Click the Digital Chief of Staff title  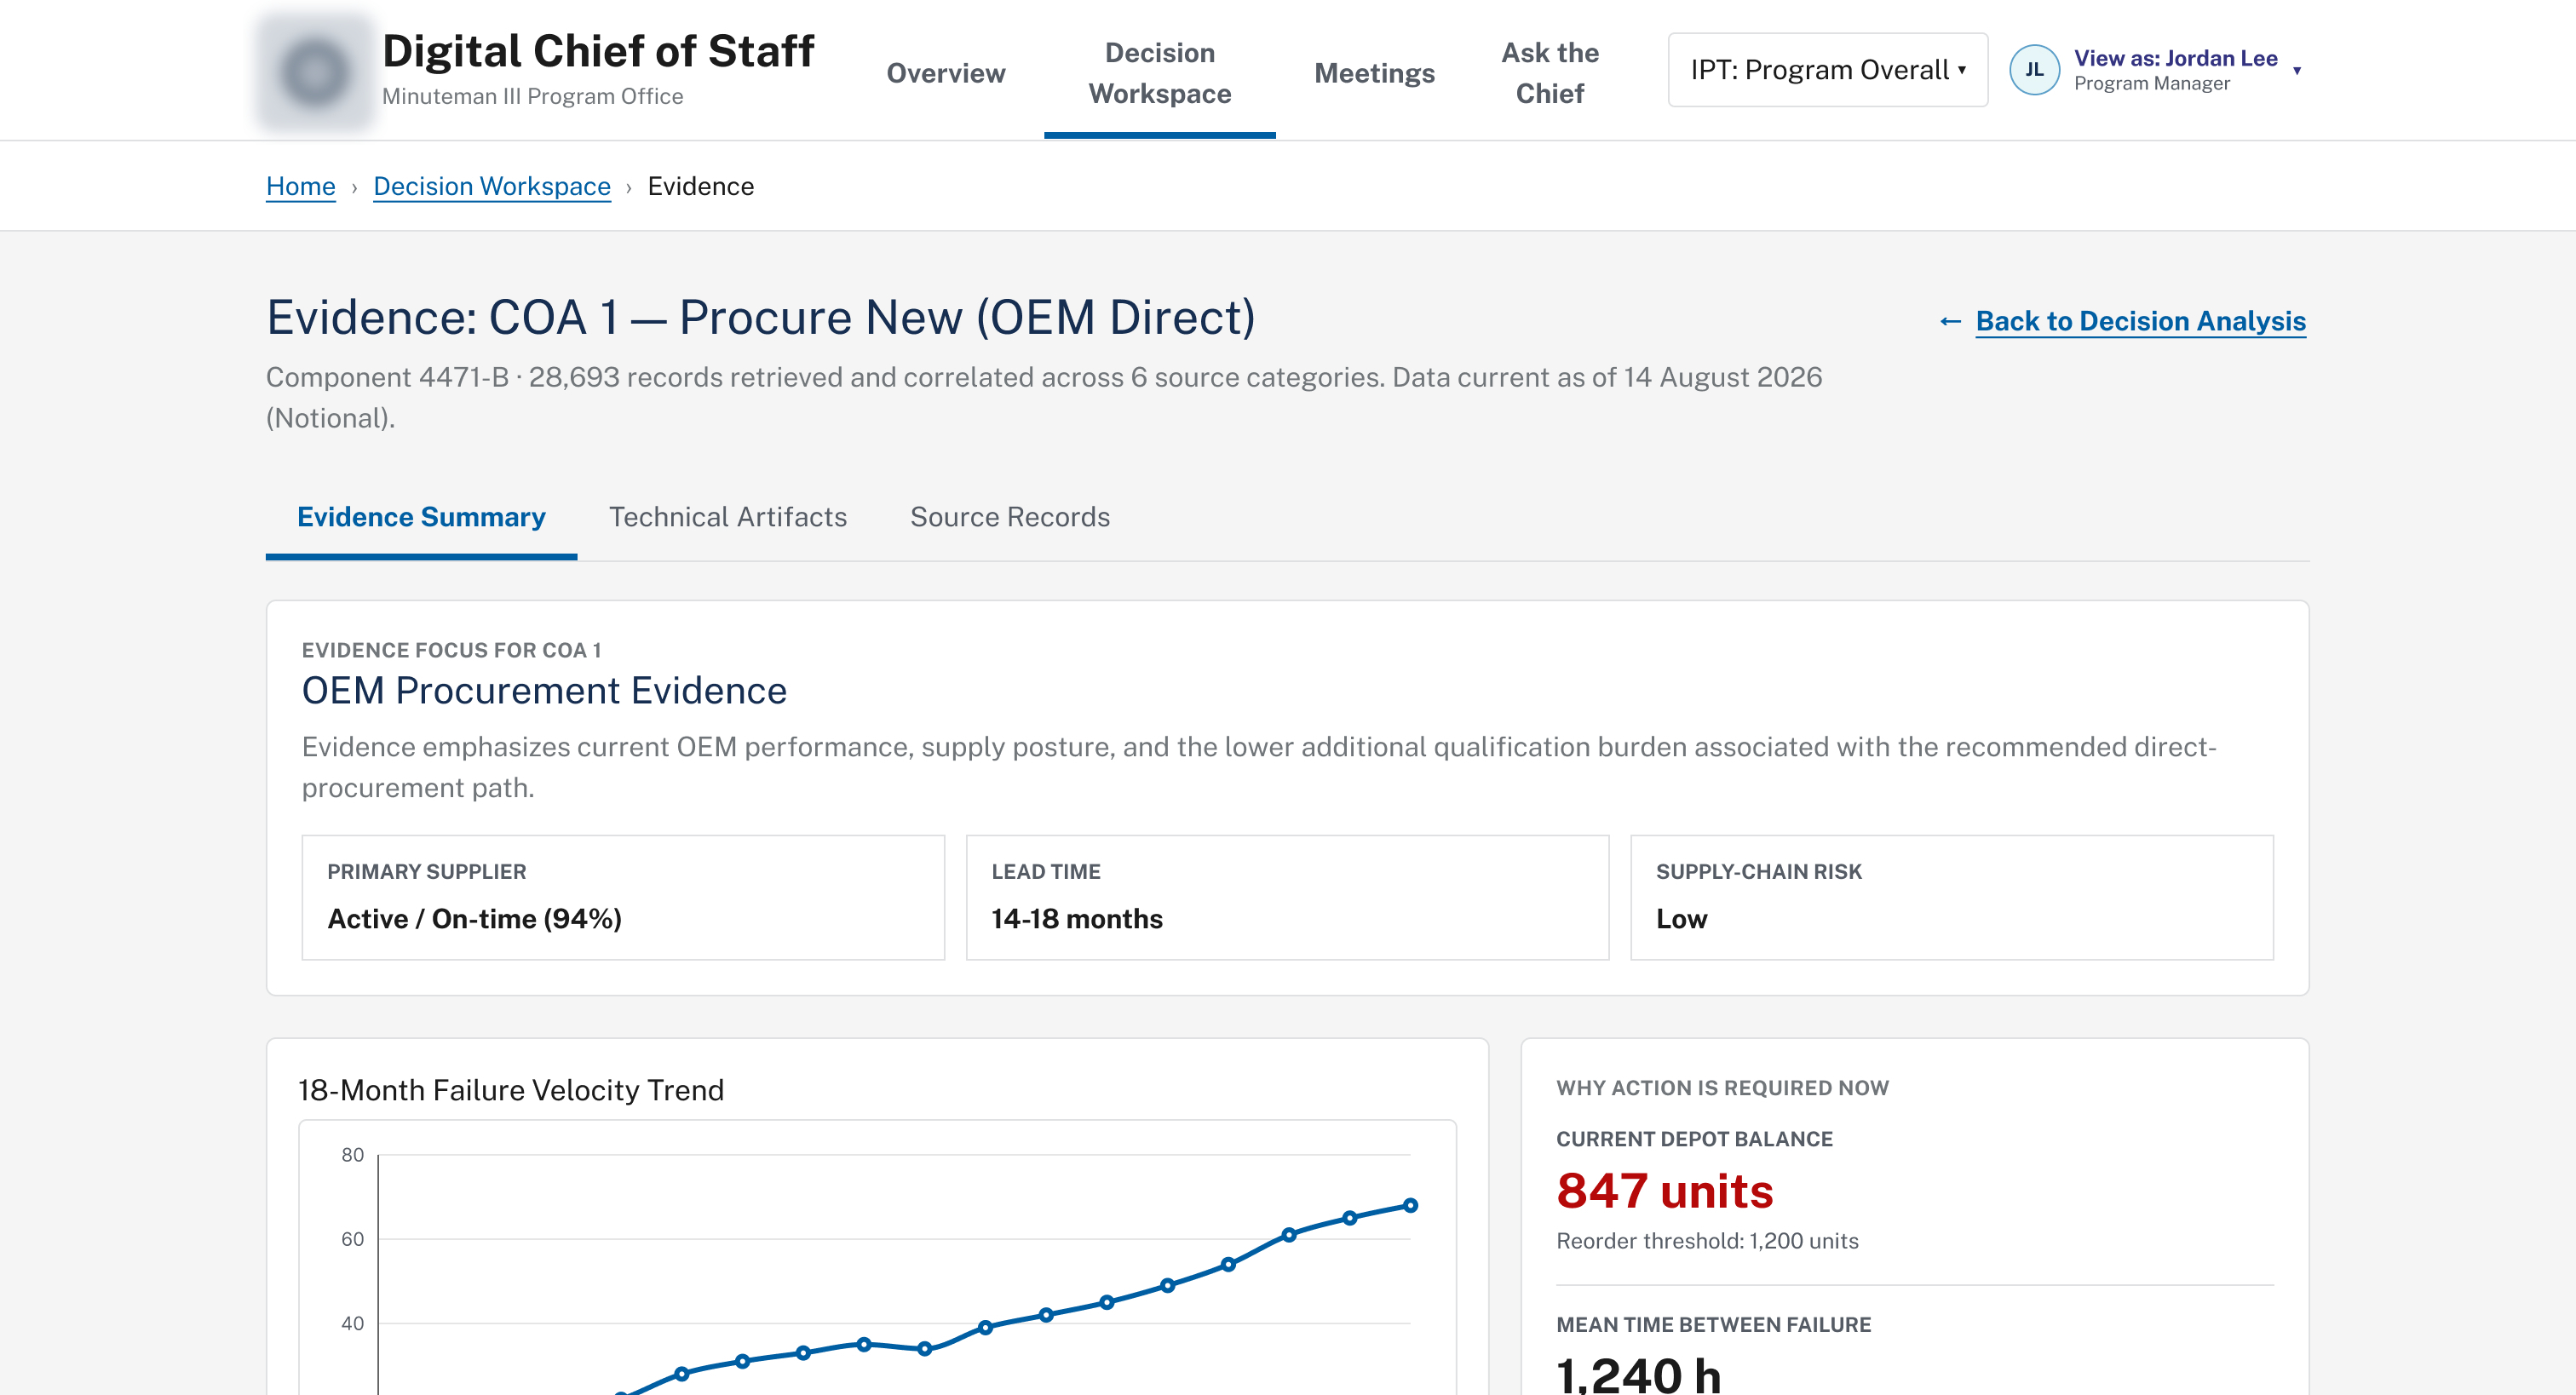pos(598,51)
